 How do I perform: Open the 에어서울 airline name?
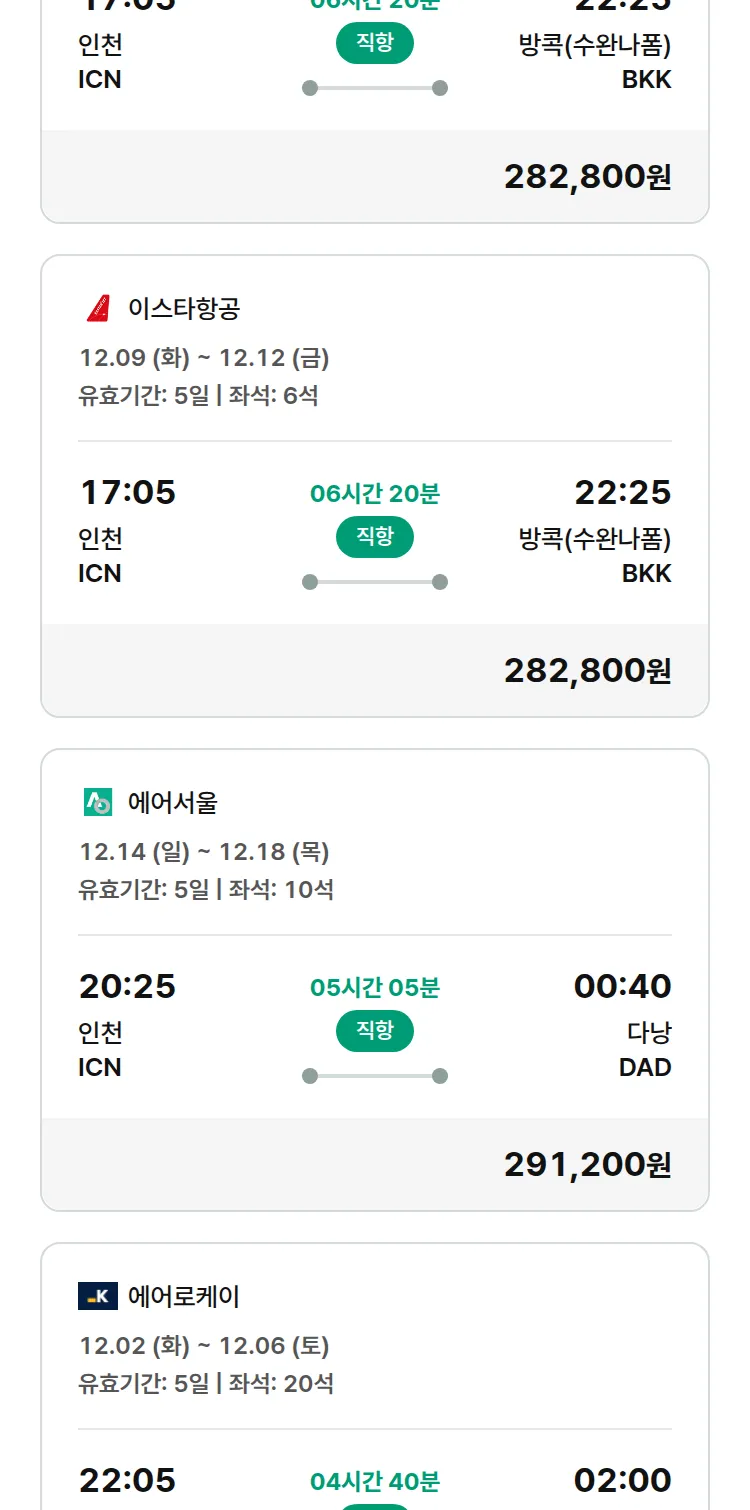click(173, 802)
